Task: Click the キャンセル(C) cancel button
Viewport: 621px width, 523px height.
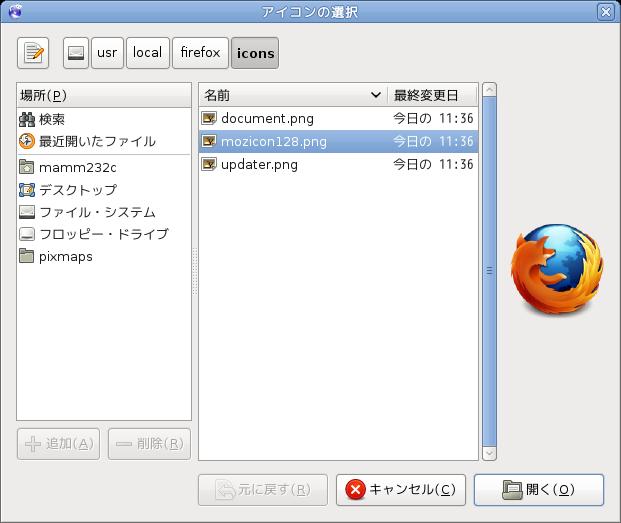Action: (401, 490)
